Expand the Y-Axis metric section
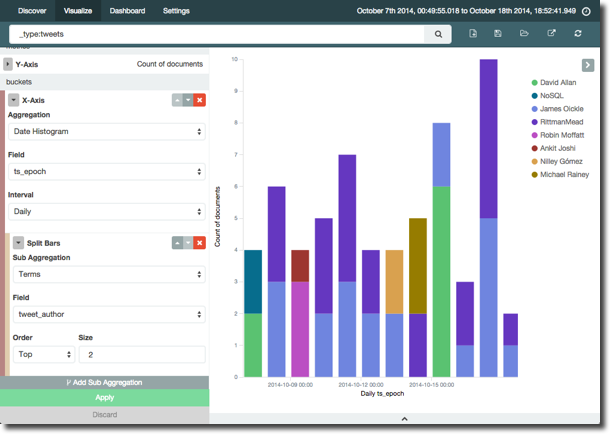The width and height of the screenshot is (610, 434). tap(8, 64)
